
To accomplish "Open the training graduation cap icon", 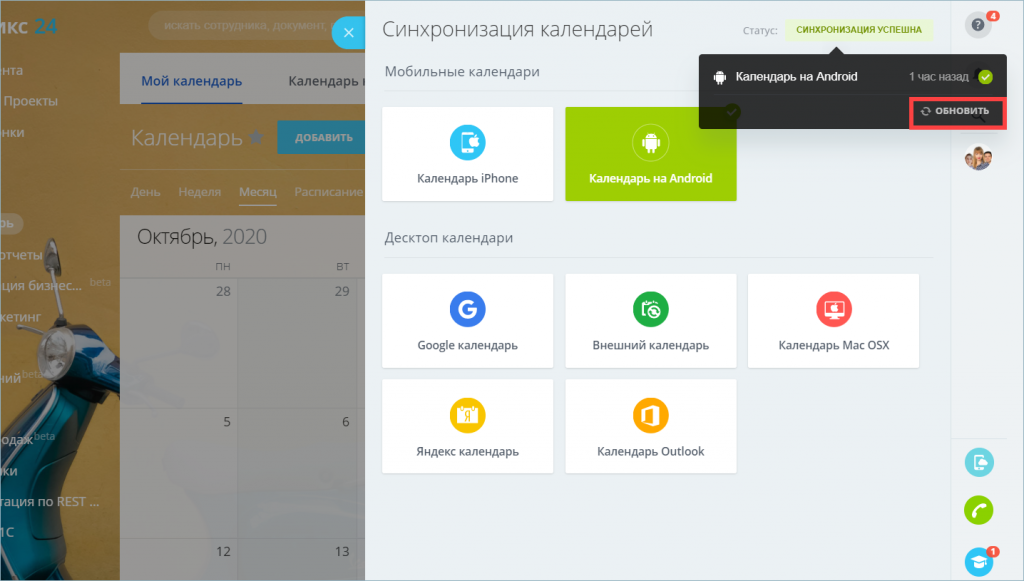I will (x=979, y=559).
